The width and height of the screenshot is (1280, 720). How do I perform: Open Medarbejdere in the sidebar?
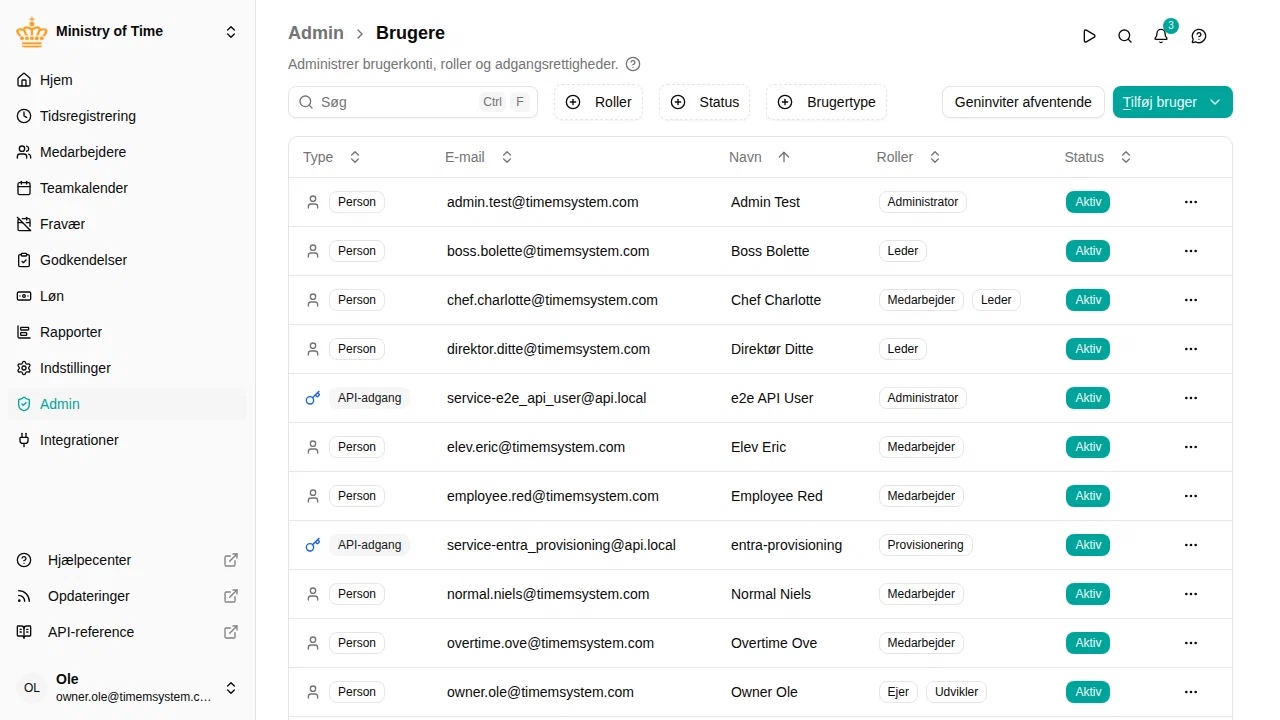pos(127,152)
